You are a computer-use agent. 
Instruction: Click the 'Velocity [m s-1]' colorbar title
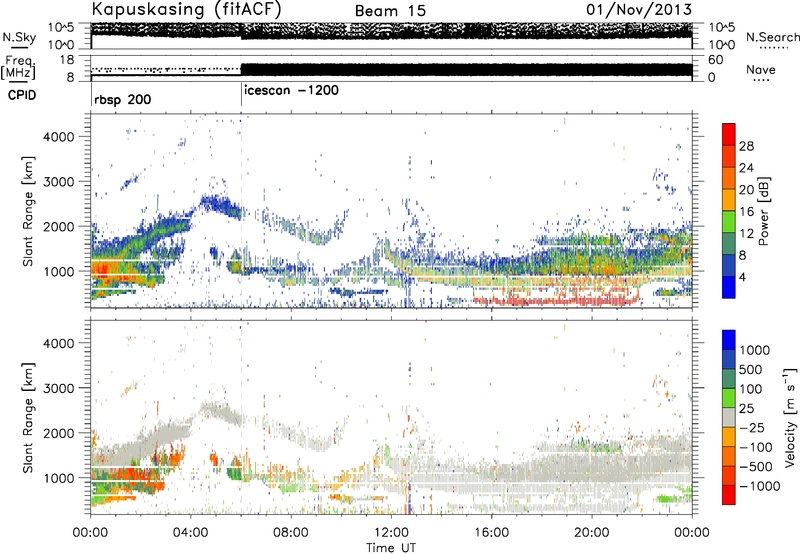(x=790, y=417)
